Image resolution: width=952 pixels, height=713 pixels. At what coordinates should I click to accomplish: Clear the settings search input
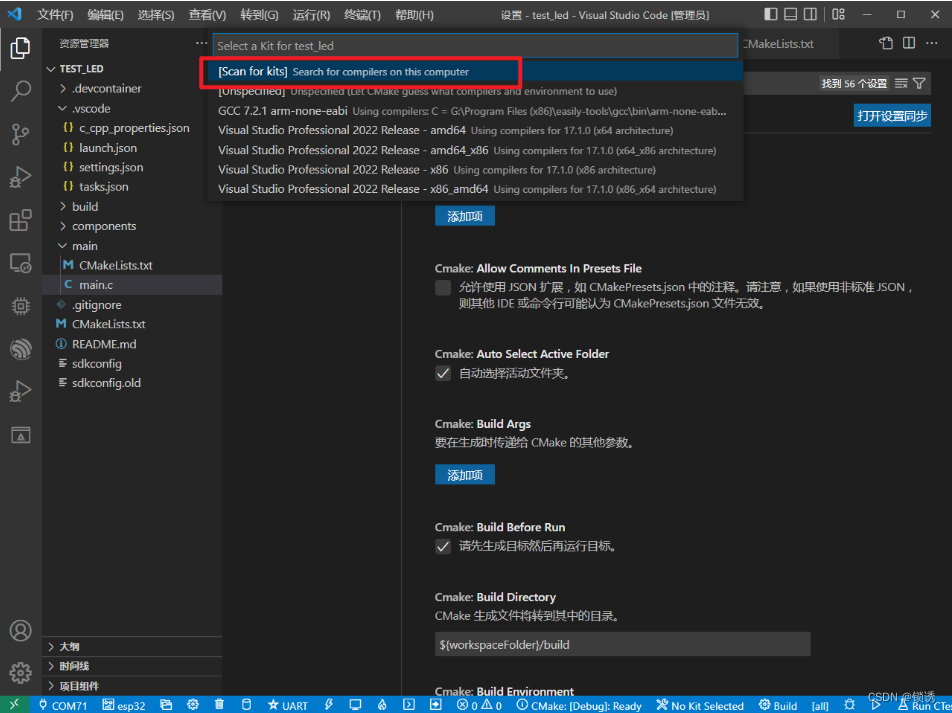click(x=902, y=83)
